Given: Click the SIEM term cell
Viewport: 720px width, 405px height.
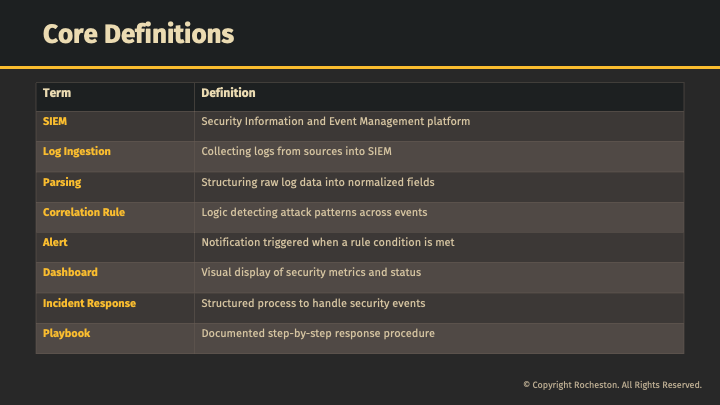Looking at the screenshot, I should tap(56, 122).
